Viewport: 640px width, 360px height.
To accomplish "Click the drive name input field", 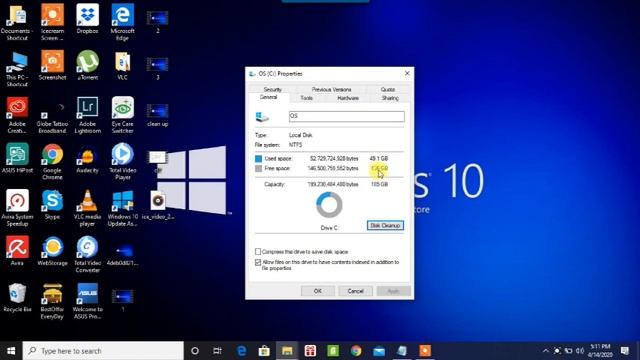I will (x=347, y=116).
